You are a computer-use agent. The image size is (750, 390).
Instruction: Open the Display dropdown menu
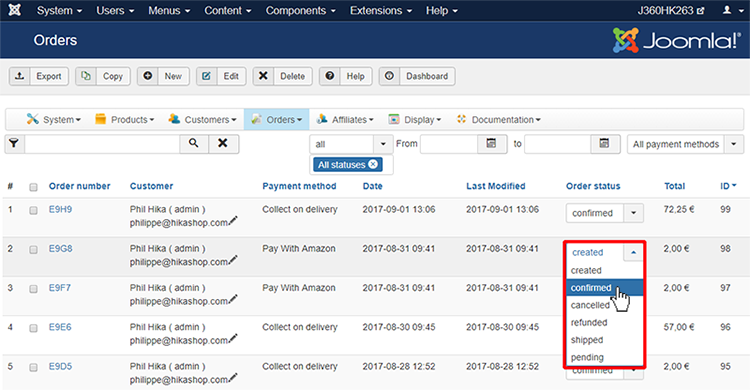coord(415,119)
